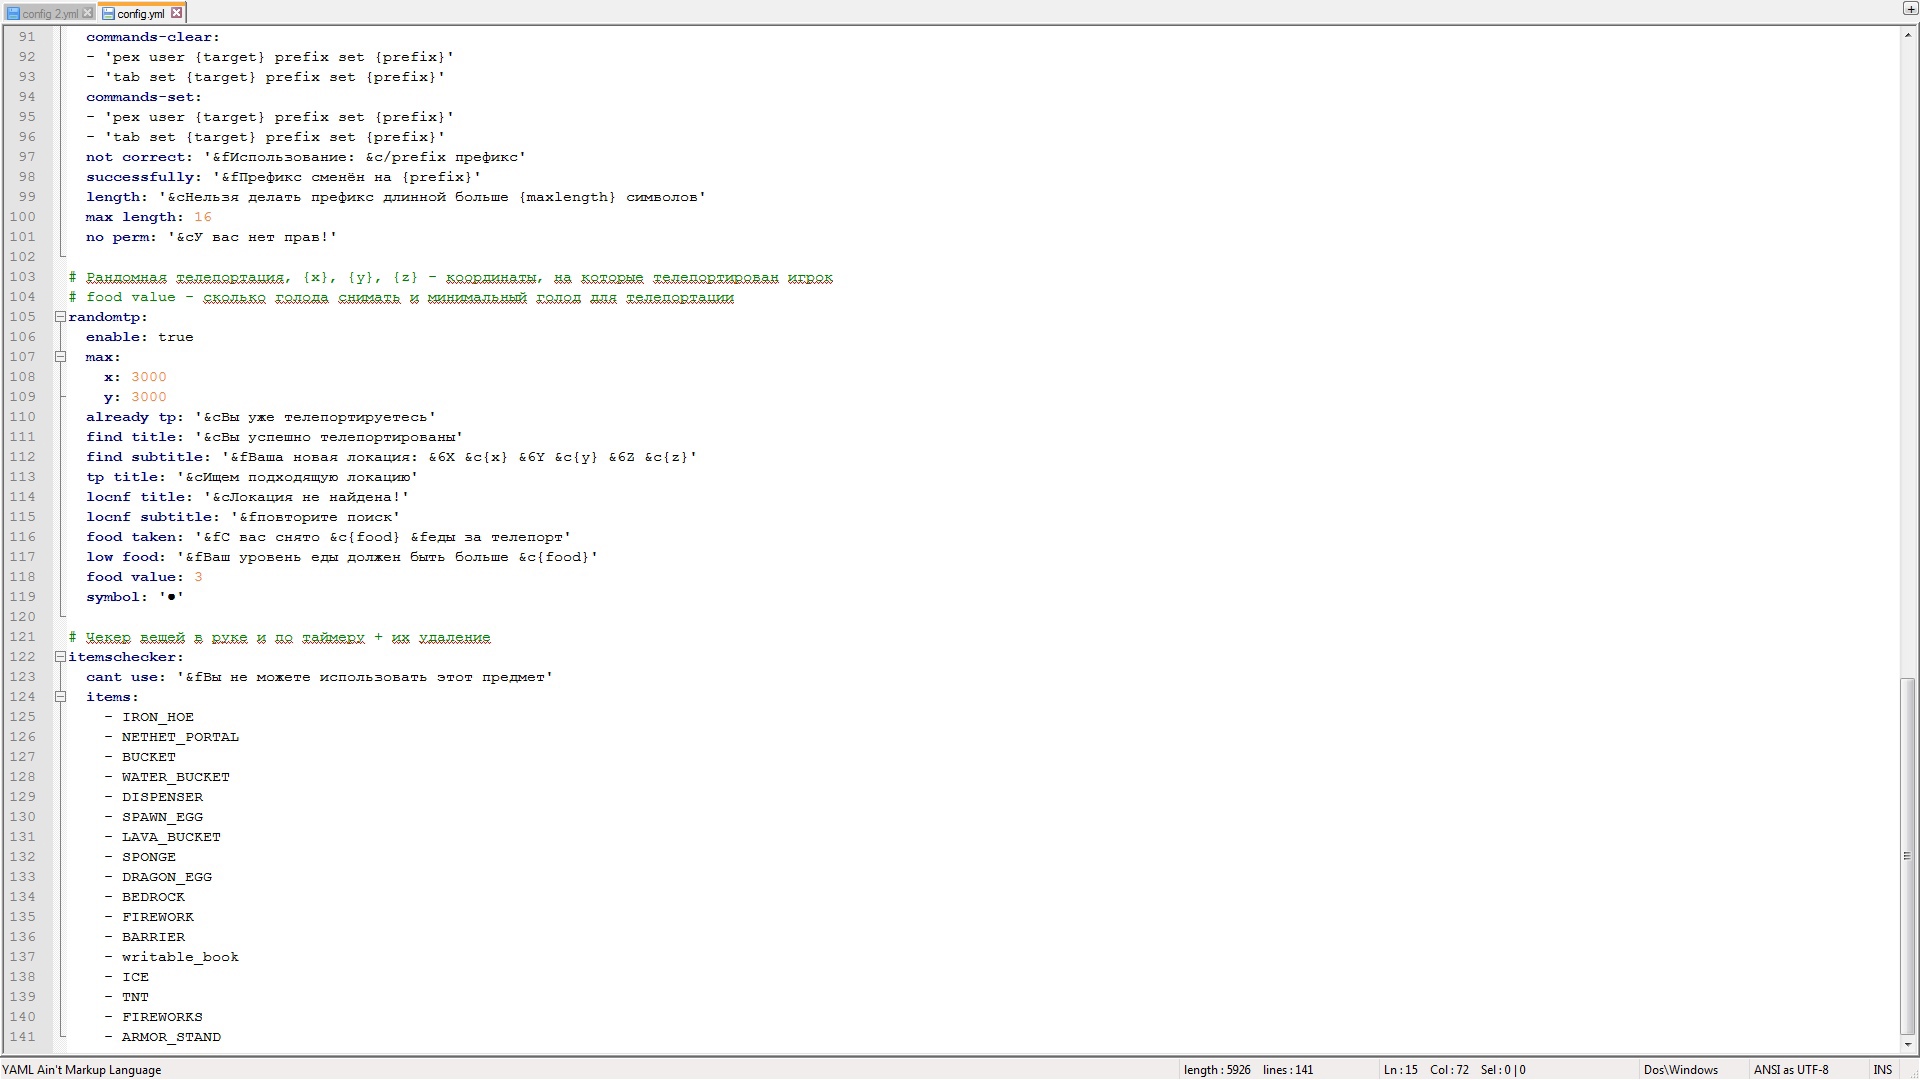Close the config 2.yml tab

(87, 13)
